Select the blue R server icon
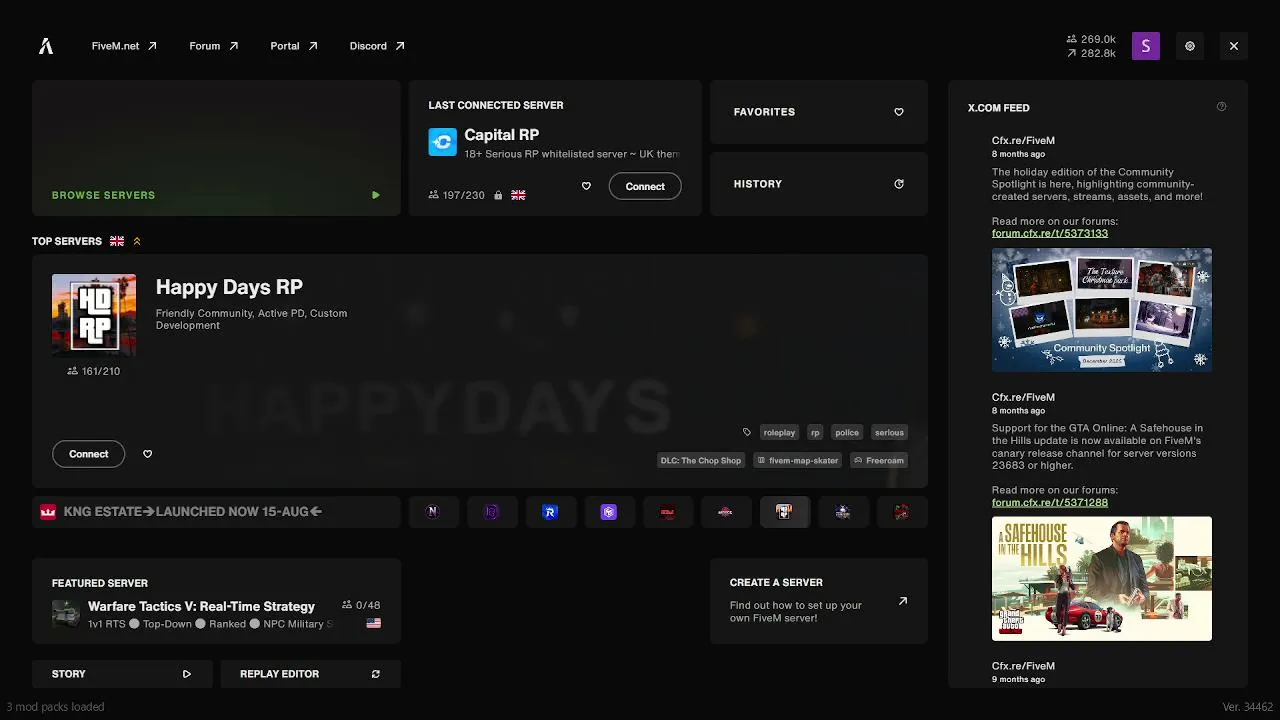Viewport: 1280px width, 720px height. tap(550, 512)
